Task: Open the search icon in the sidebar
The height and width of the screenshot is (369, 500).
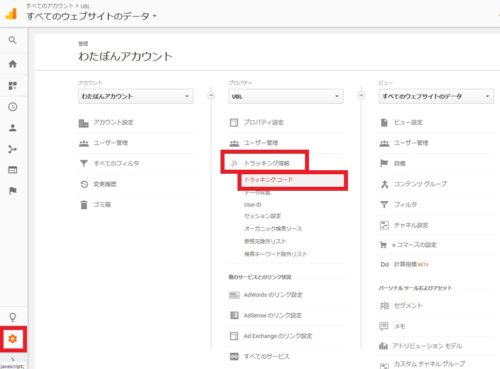Action: [12, 40]
